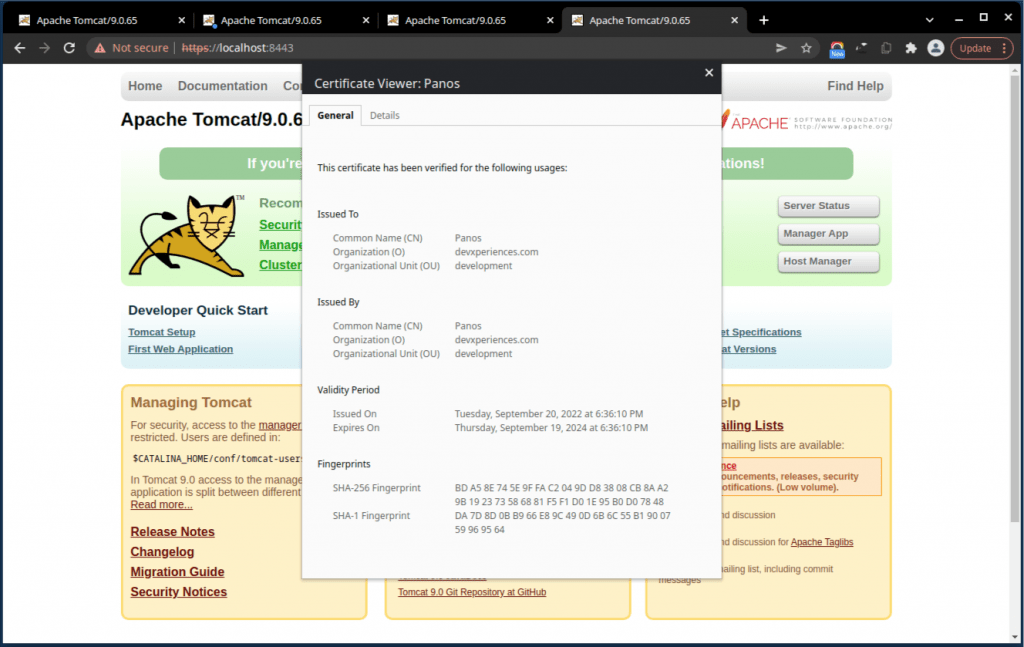Open the profile avatar menu
This screenshot has height=647, width=1024.
(936, 48)
